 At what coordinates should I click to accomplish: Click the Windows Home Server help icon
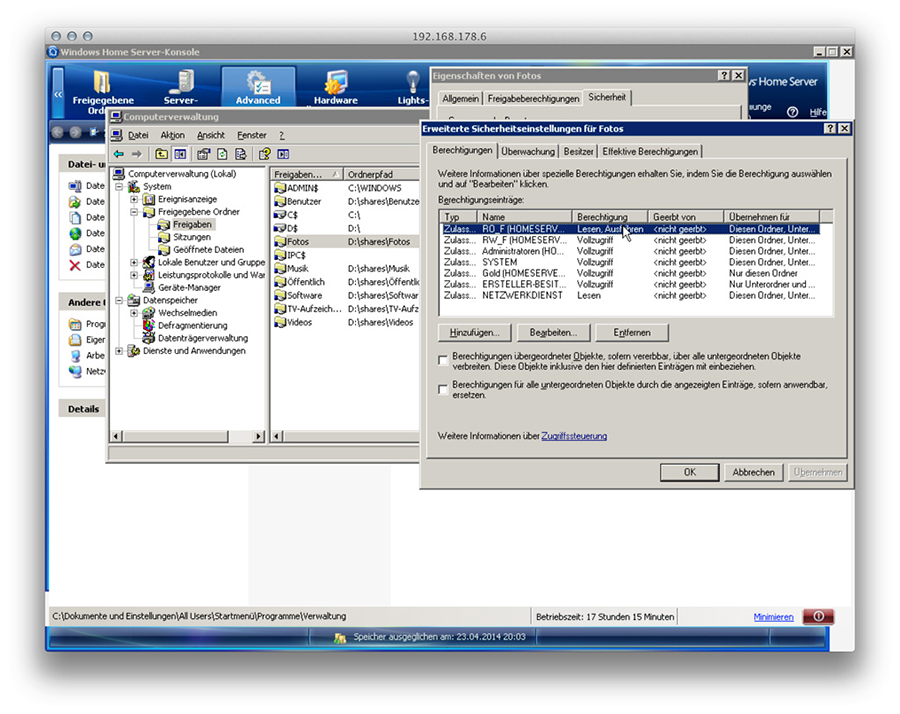click(793, 112)
